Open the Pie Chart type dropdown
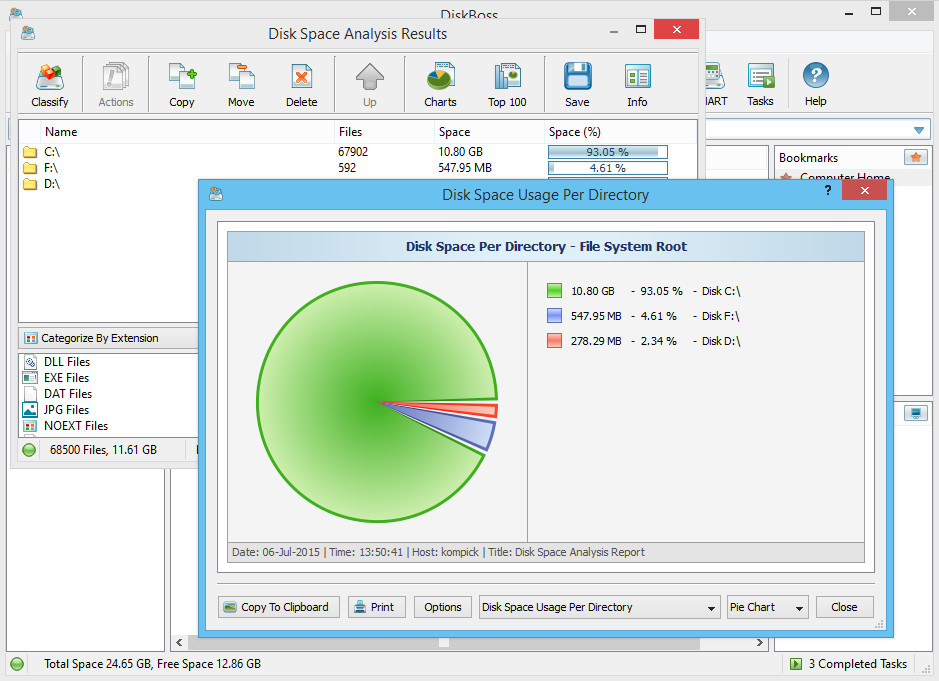939x681 pixels. coord(767,607)
